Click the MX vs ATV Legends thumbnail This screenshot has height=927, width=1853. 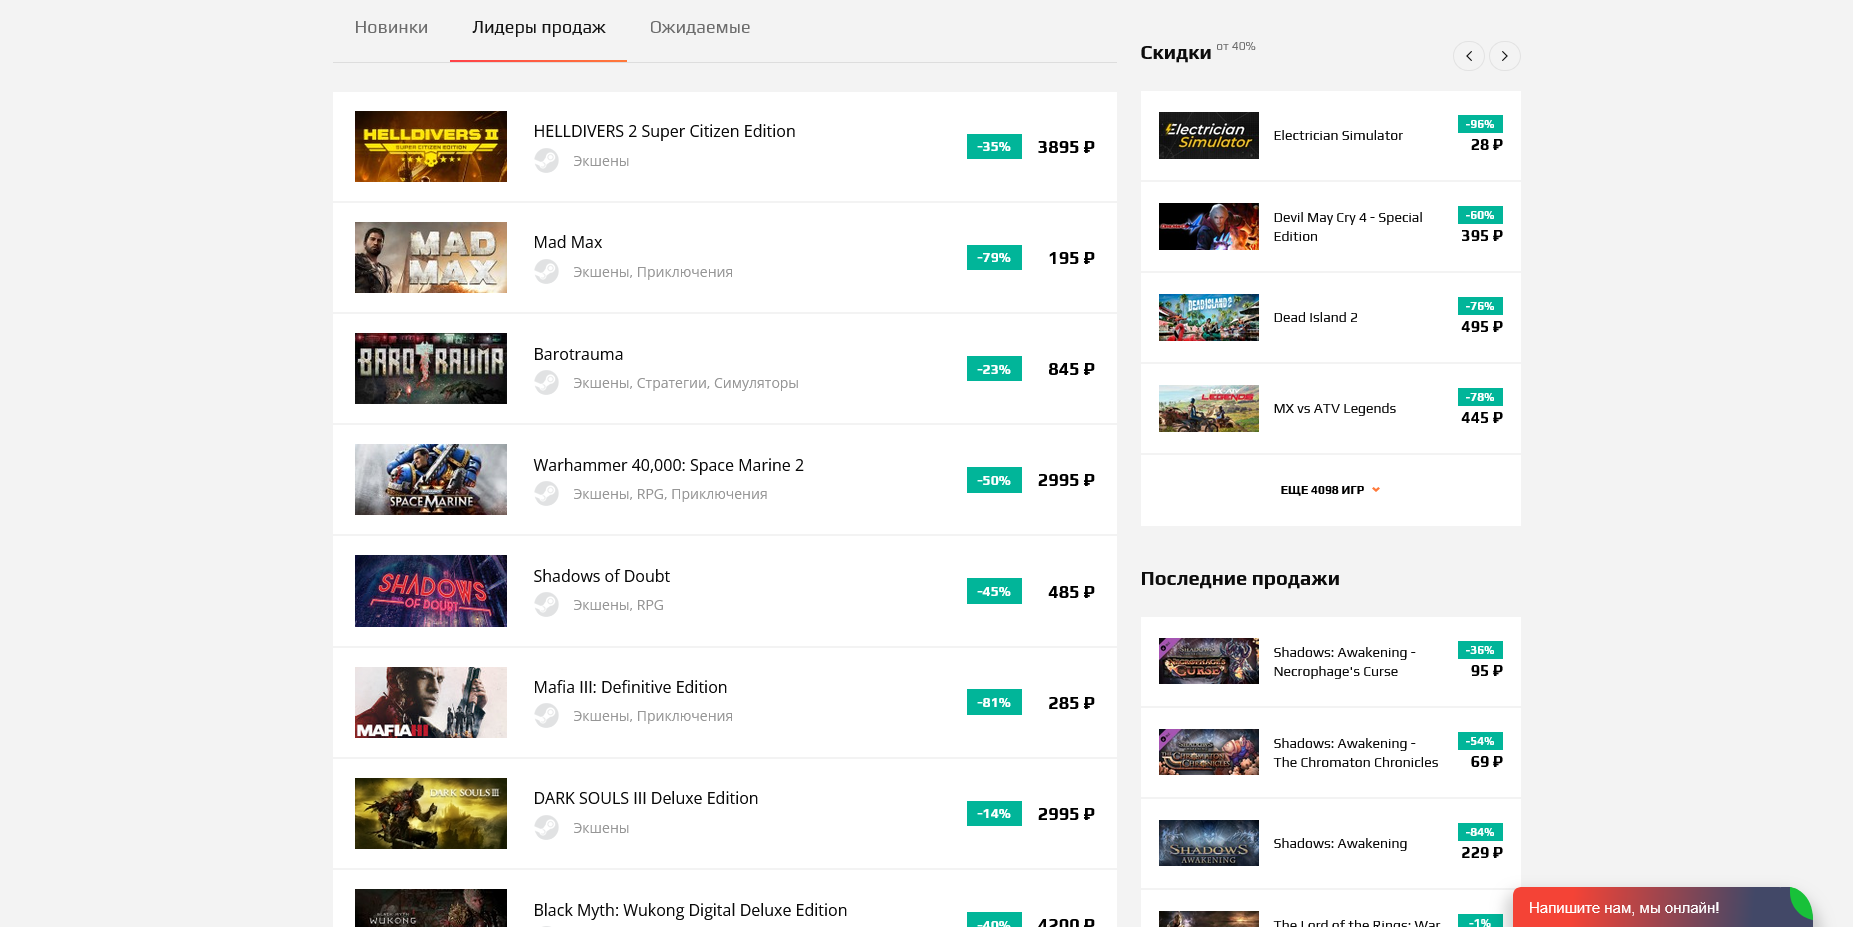(1209, 408)
